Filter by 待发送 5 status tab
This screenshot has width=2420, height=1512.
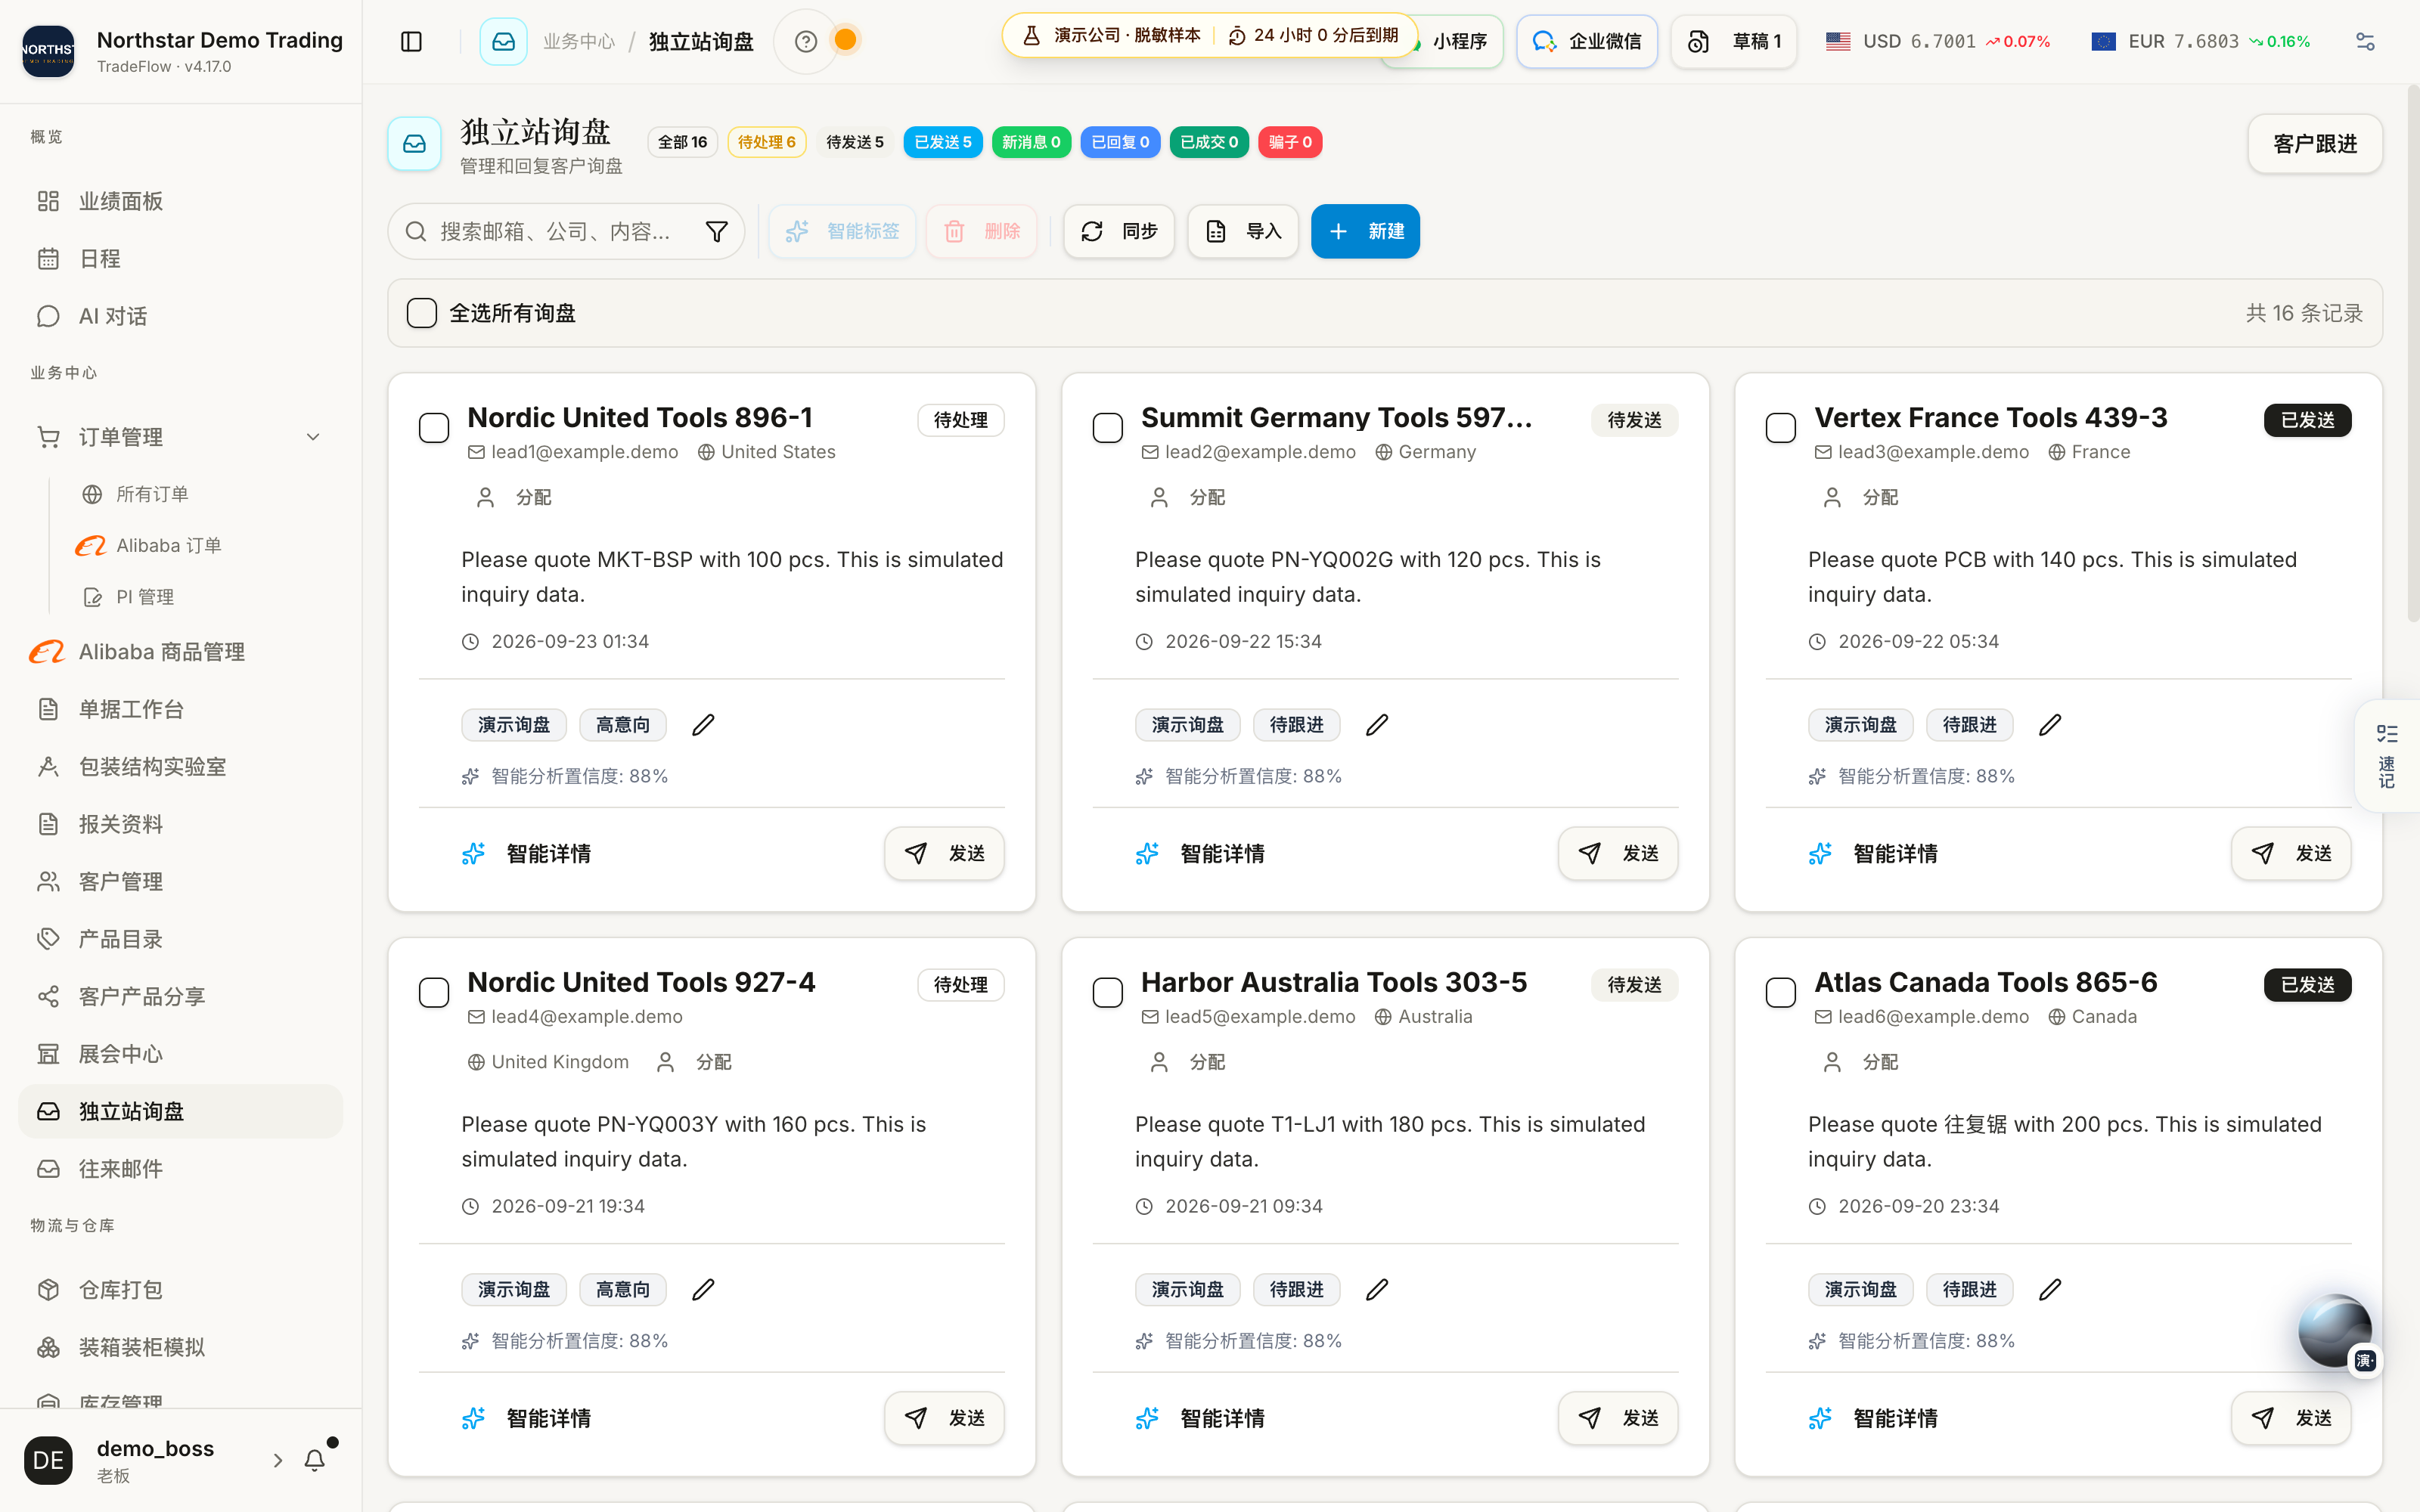[x=855, y=142]
